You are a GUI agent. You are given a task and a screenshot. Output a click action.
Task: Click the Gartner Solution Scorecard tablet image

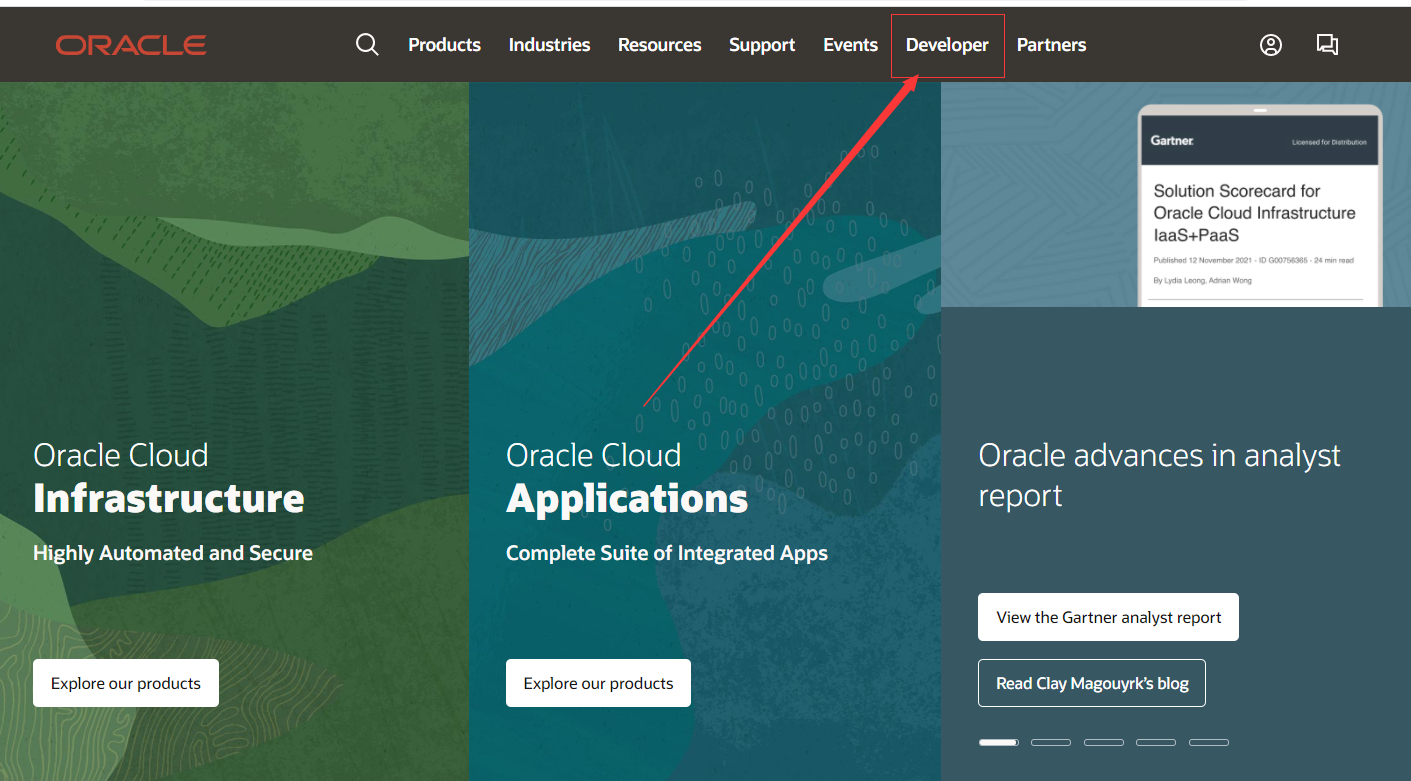pos(1260,206)
